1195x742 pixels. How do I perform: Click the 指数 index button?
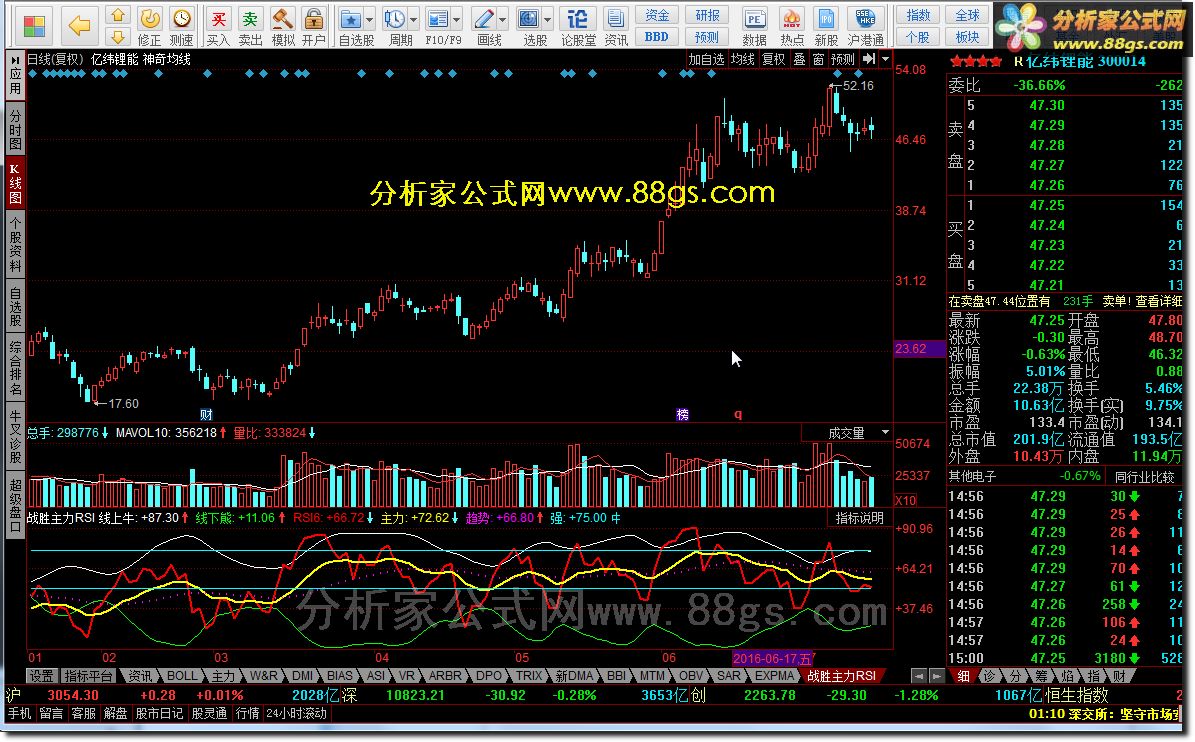coord(918,15)
